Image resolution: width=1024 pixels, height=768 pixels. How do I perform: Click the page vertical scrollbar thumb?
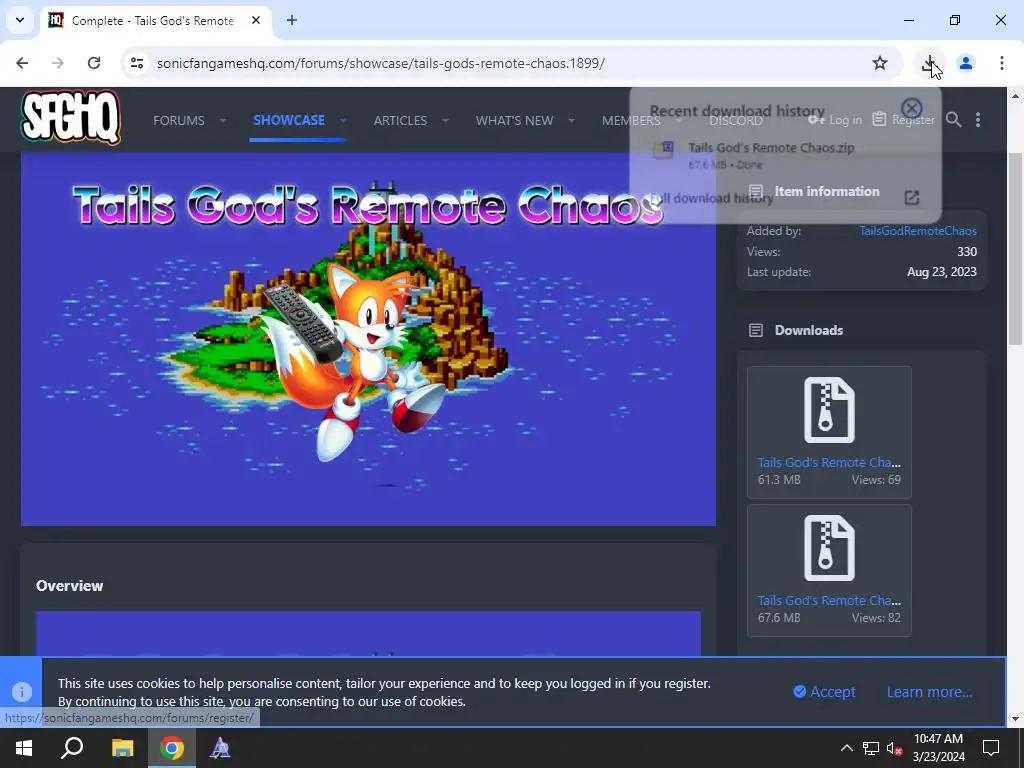click(1015, 248)
